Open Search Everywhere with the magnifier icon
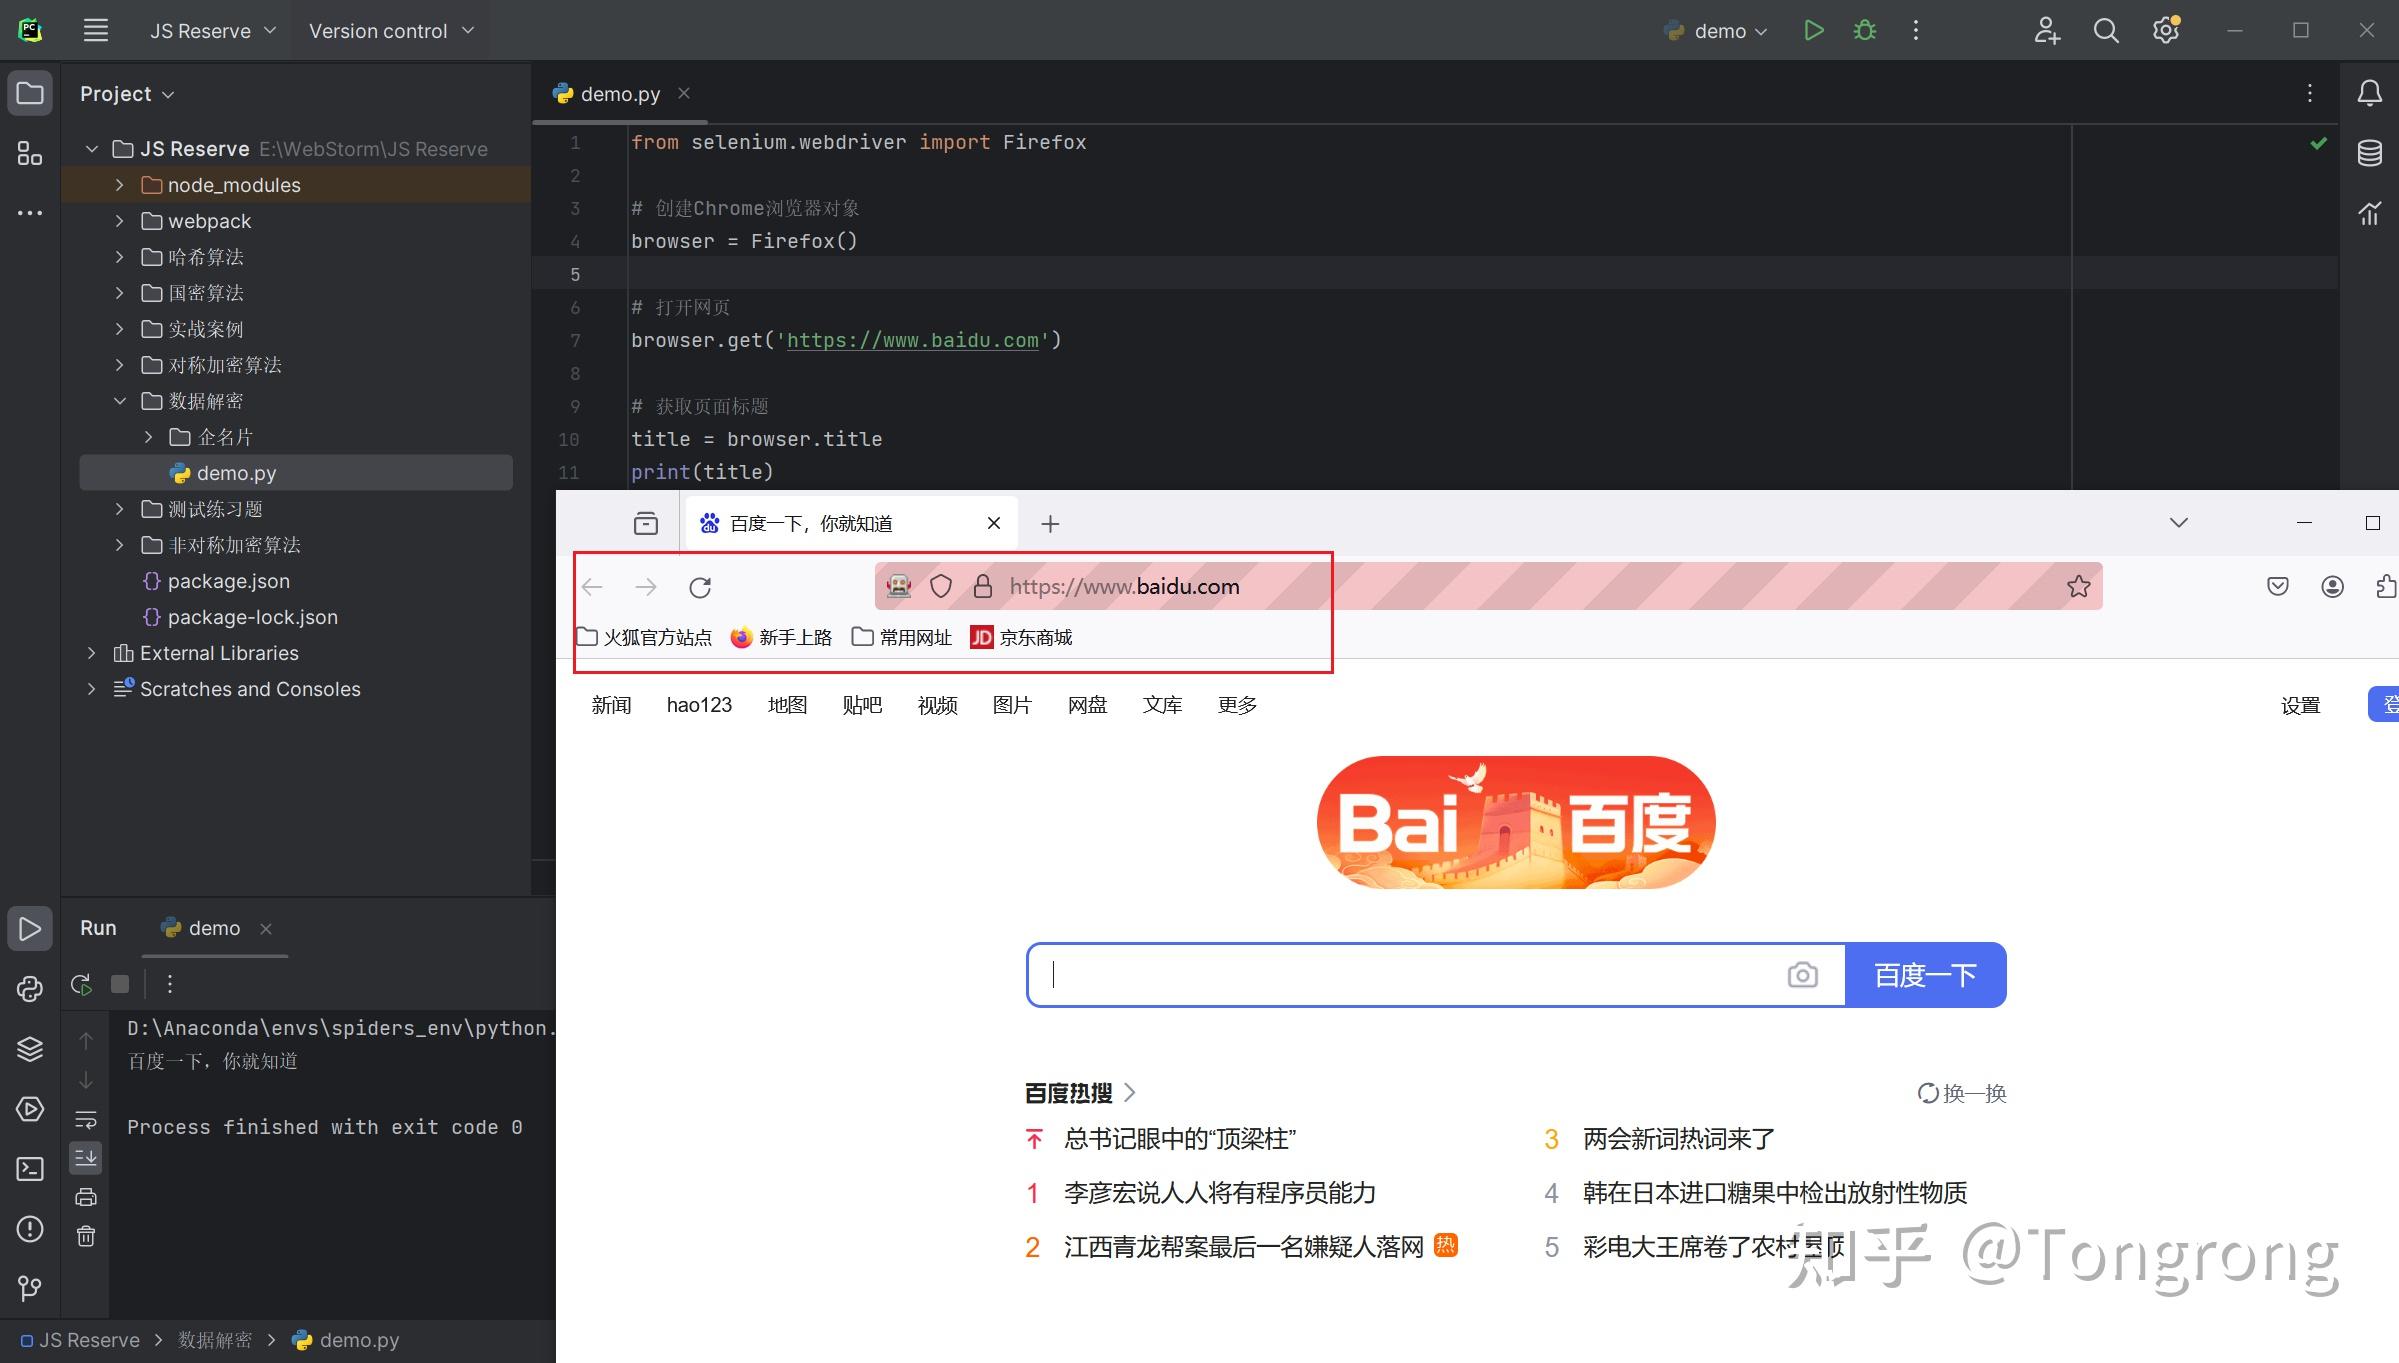Viewport: 2399px width, 1363px height. pos(2105,30)
